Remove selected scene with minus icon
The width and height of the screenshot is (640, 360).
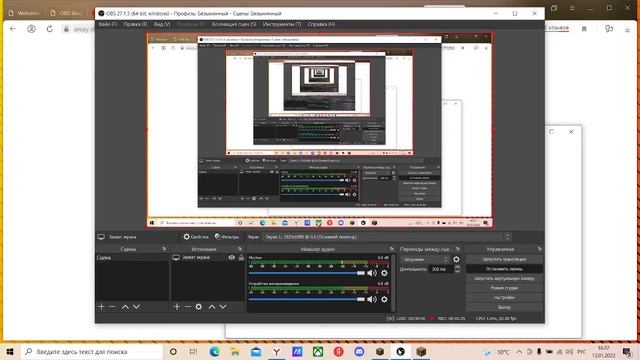112,307
